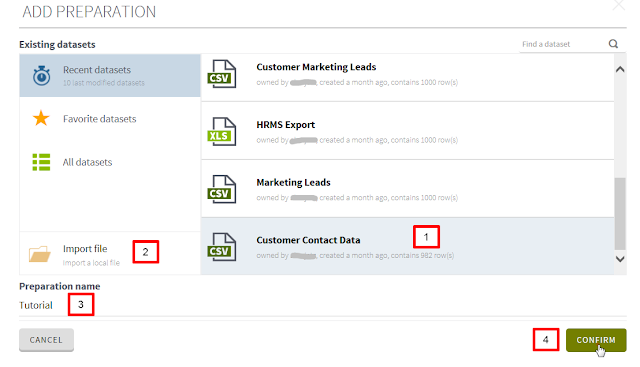Click '10 last modified datasets' subtitle

[x=104, y=83]
